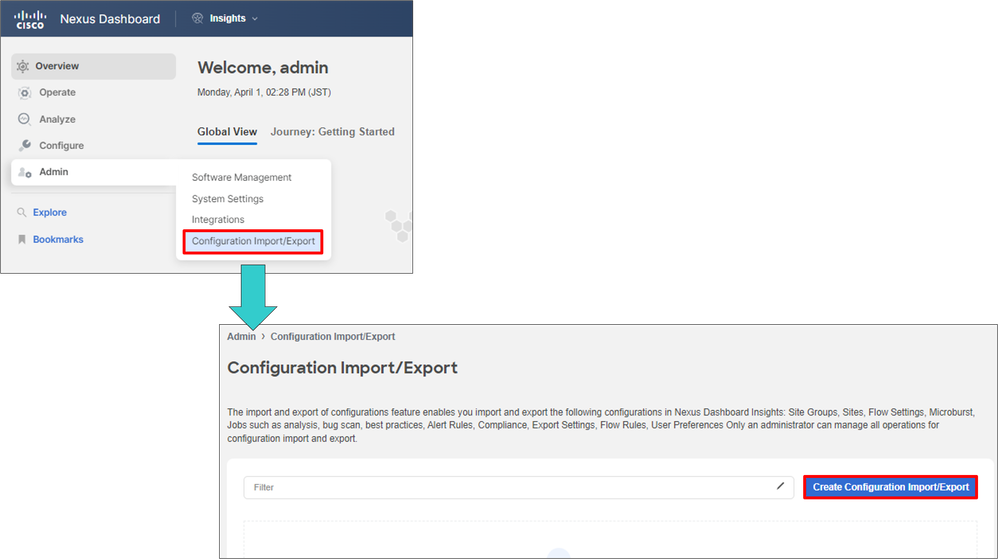
Task: Click the pencil edit icon in Filter field
Action: [780, 486]
